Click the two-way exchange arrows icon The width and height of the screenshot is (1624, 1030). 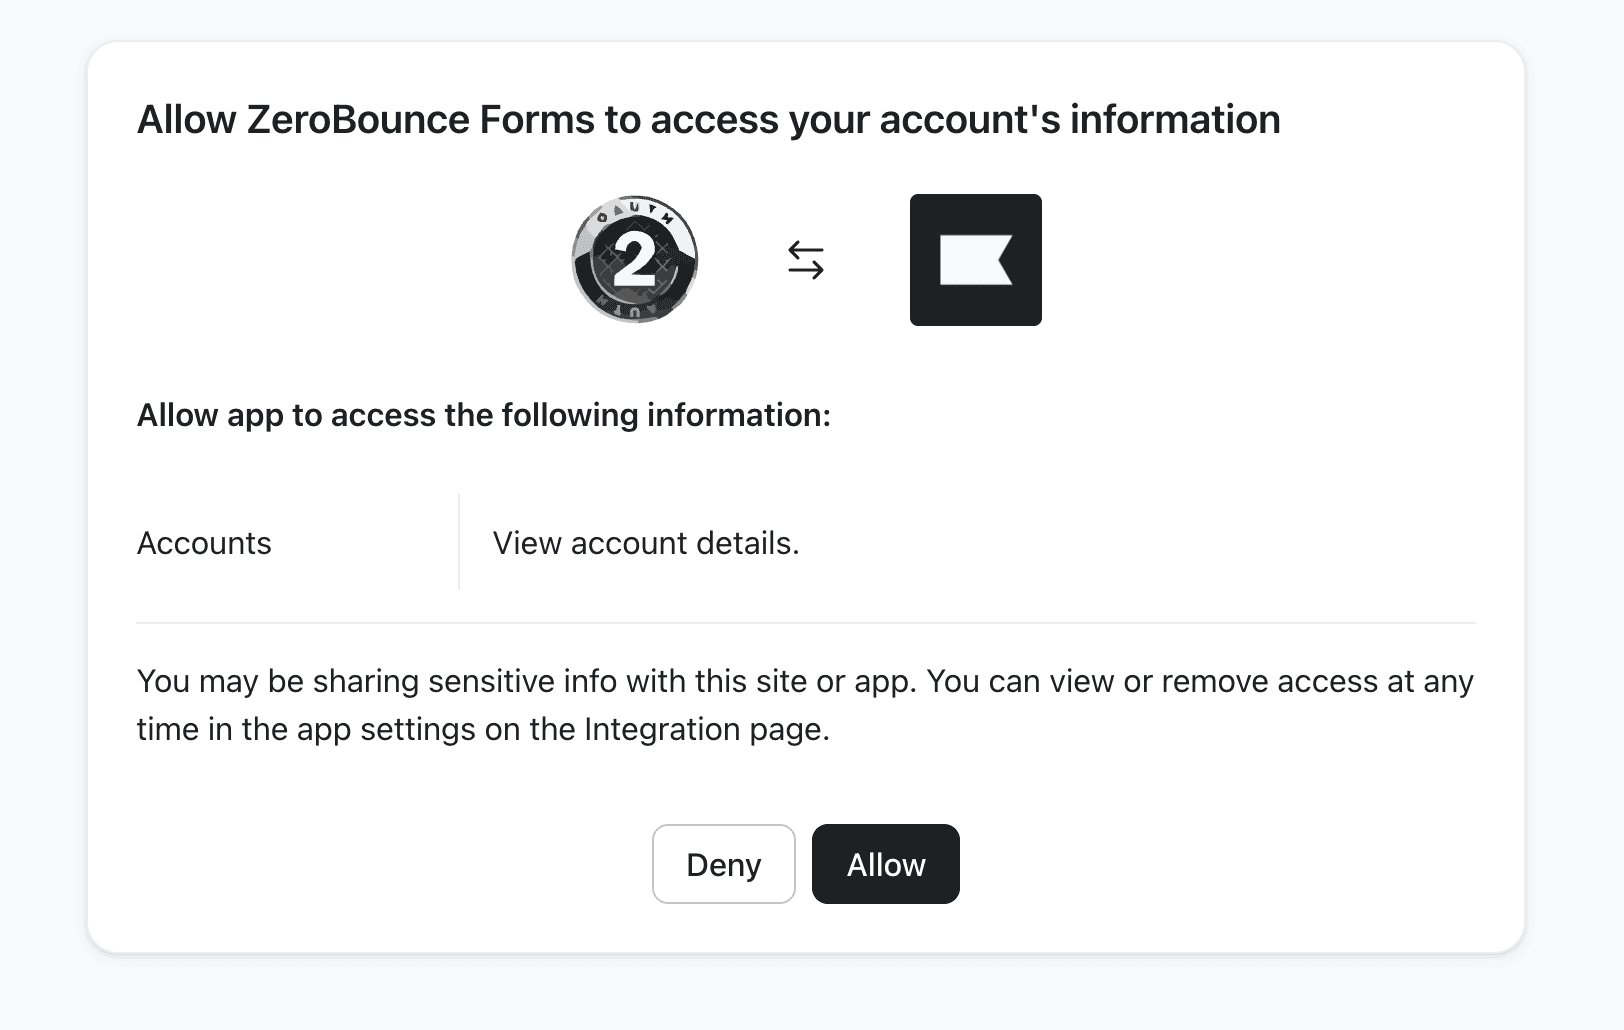tap(806, 260)
